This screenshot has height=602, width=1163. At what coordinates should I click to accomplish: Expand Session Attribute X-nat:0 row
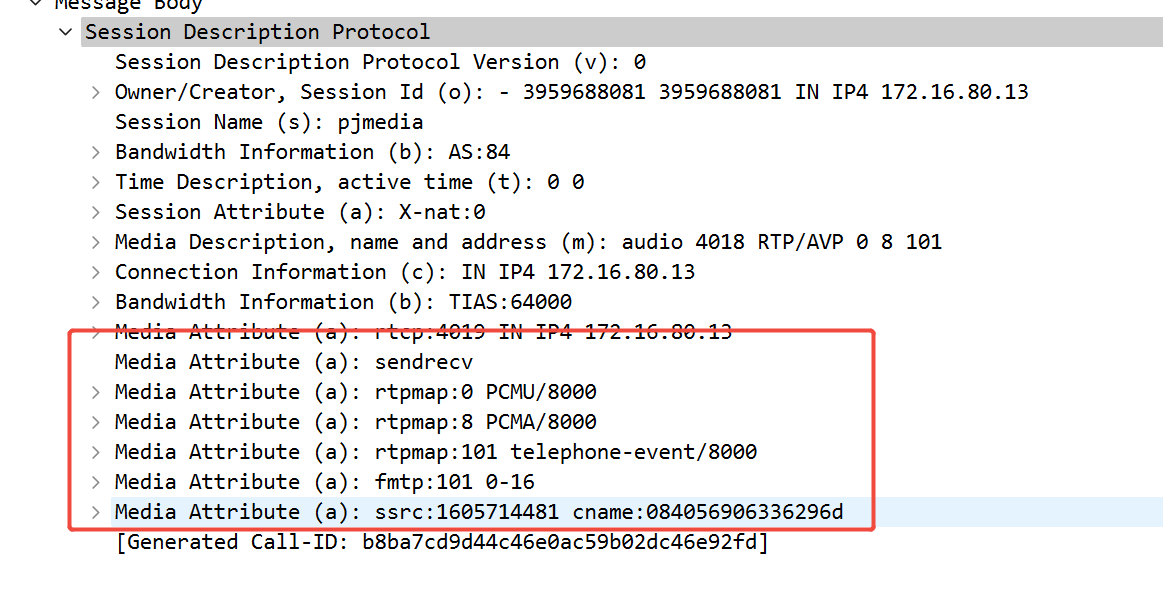point(96,212)
